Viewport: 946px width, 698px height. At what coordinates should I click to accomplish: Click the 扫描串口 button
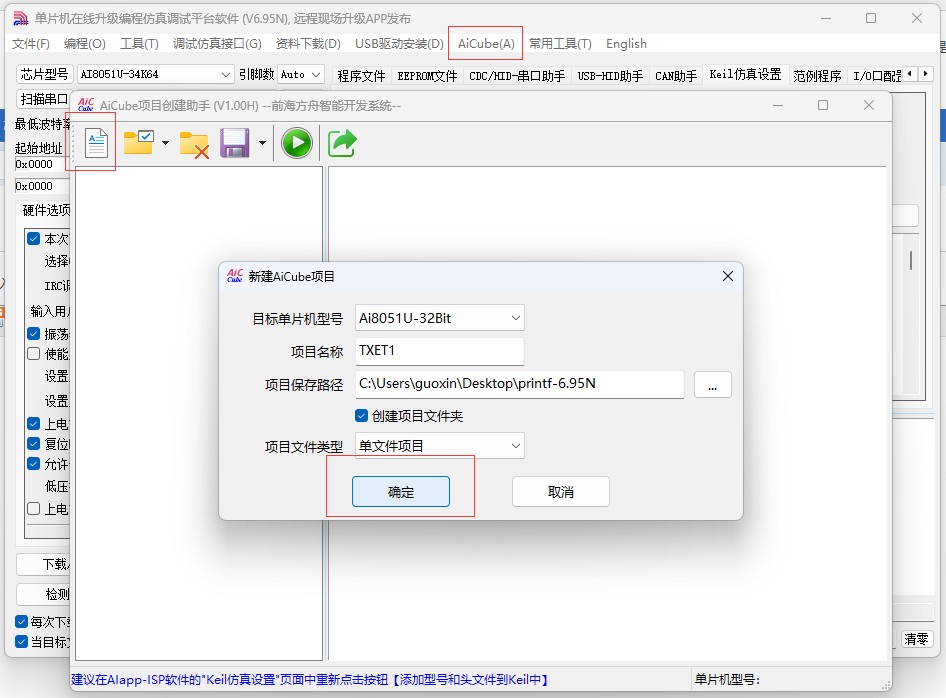coord(43,99)
